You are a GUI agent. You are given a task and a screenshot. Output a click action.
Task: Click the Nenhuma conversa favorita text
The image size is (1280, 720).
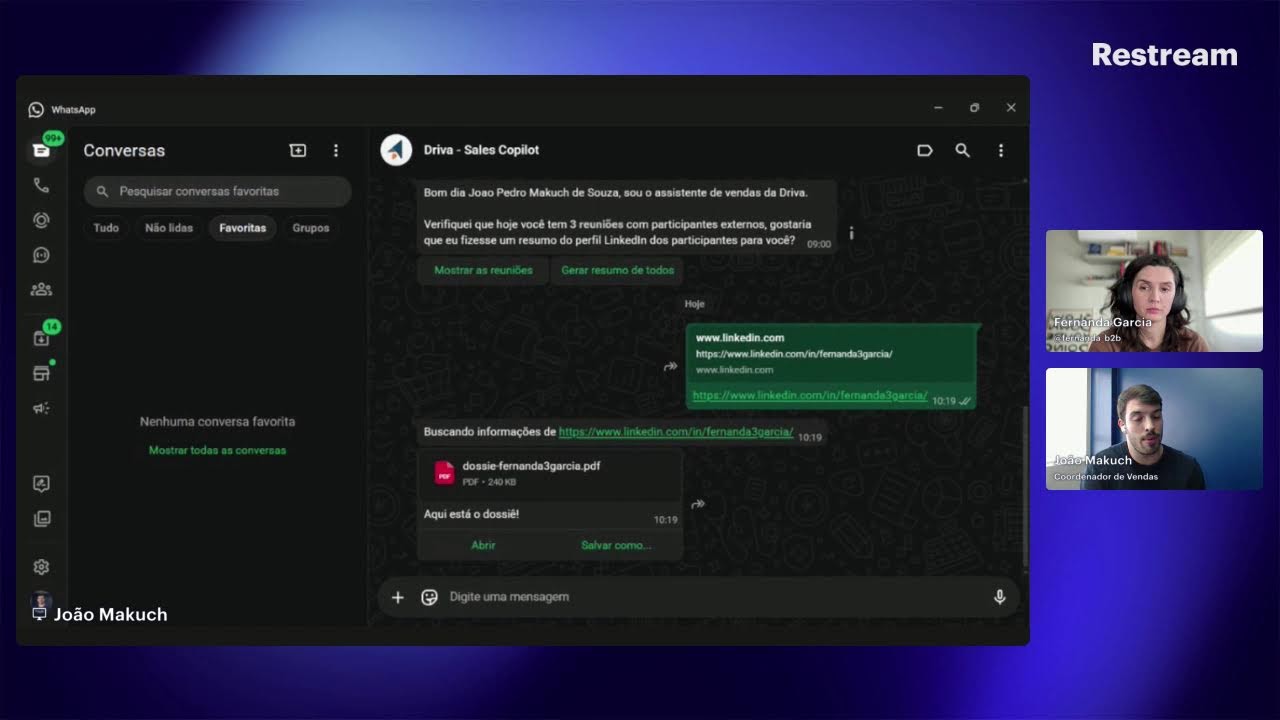(217, 422)
